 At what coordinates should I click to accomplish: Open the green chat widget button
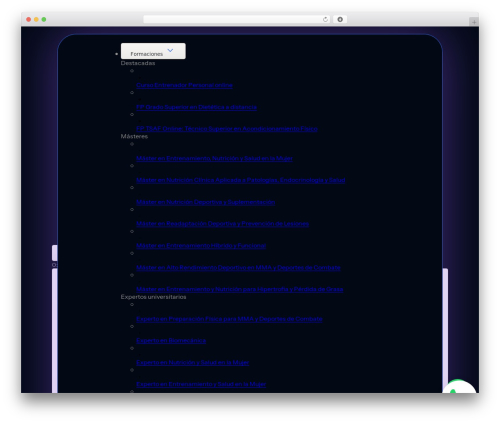(x=459, y=387)
